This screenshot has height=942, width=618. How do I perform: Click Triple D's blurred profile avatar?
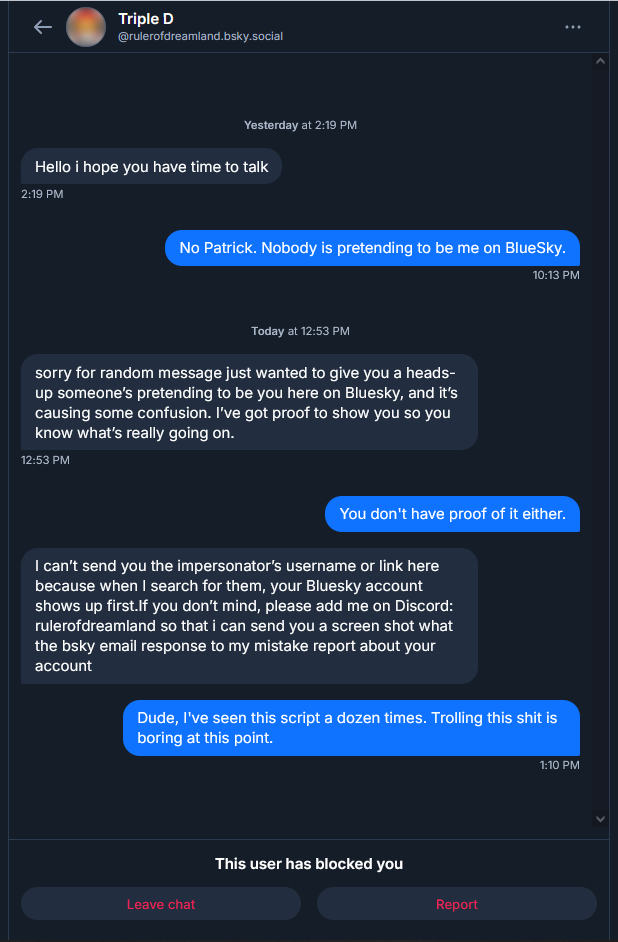[x=86, y=27]
